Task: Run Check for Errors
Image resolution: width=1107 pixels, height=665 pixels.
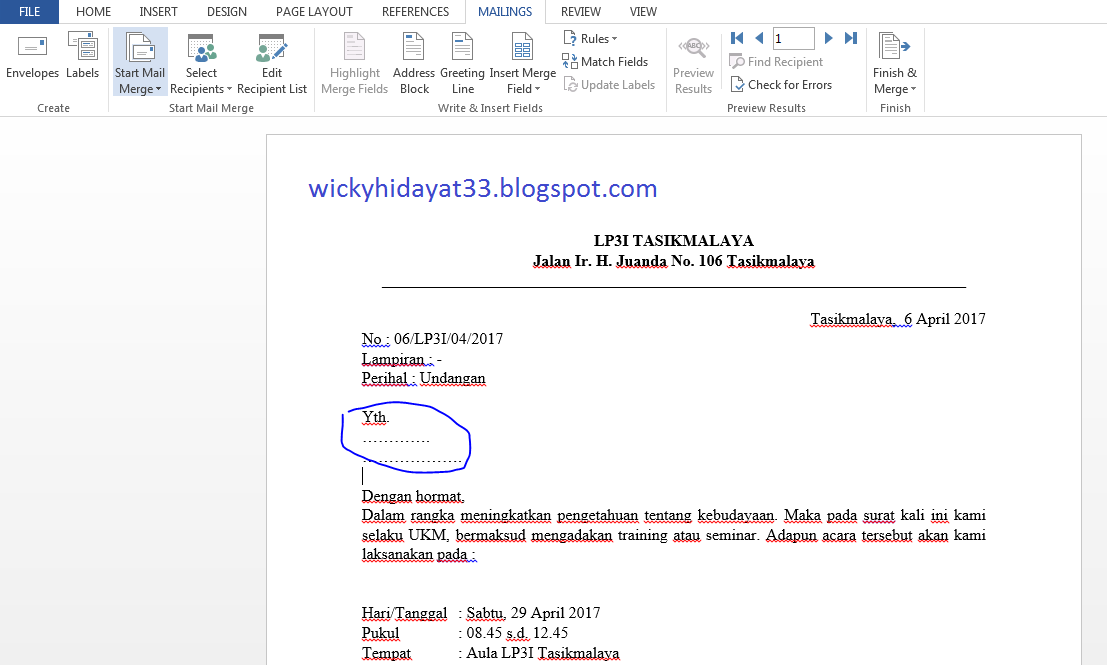Action: point(782,84)
